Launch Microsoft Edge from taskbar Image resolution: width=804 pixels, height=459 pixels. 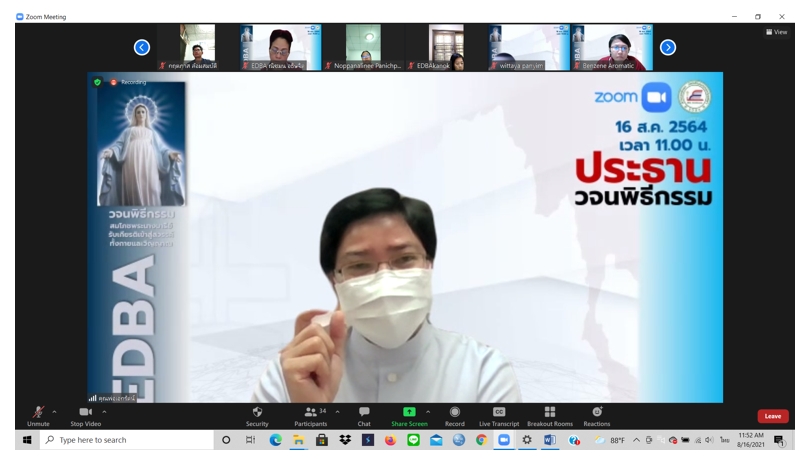(275, 440)
